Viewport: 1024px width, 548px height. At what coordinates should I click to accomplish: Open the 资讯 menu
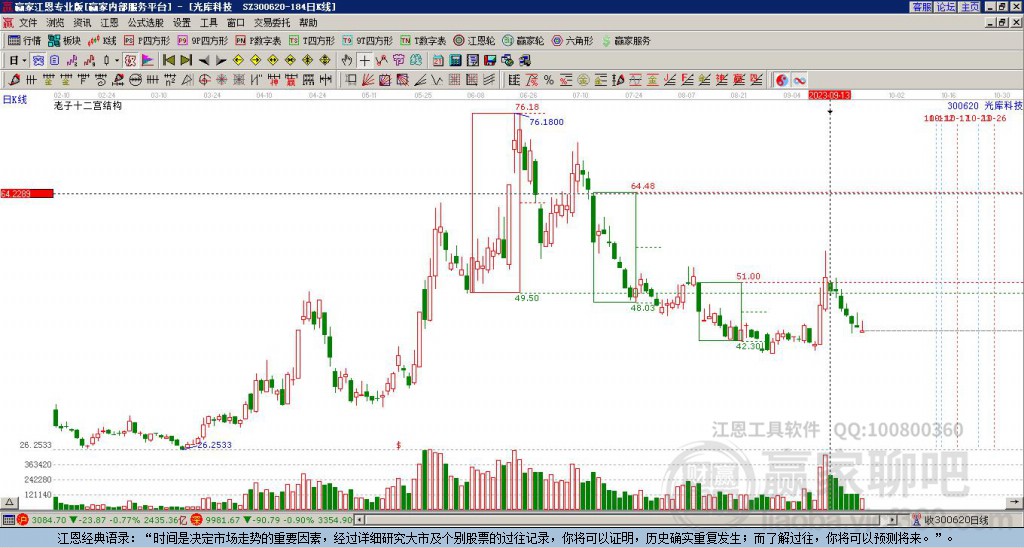click(82, 23)
